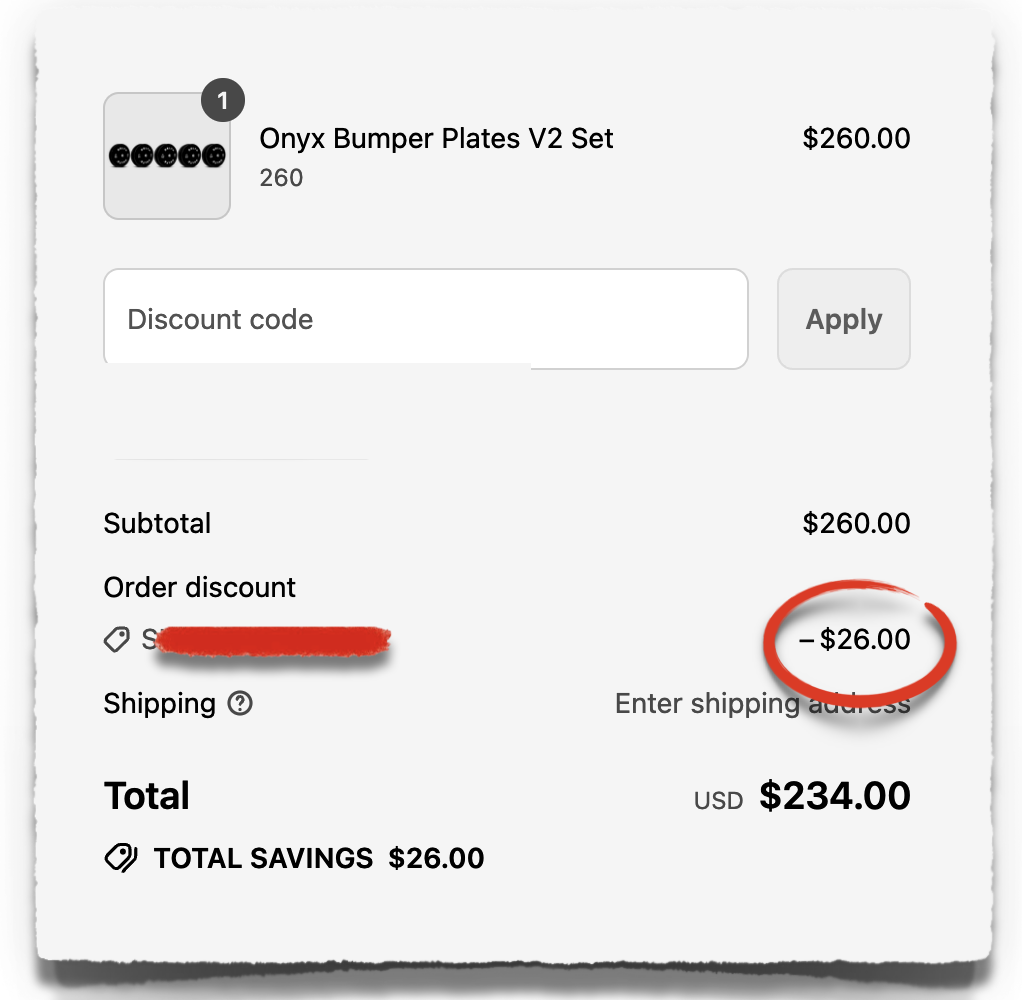This screenshot has height=1000, width=1022.
Task: Click the quantity badge showing 1
Action: [x=223, y=100]
